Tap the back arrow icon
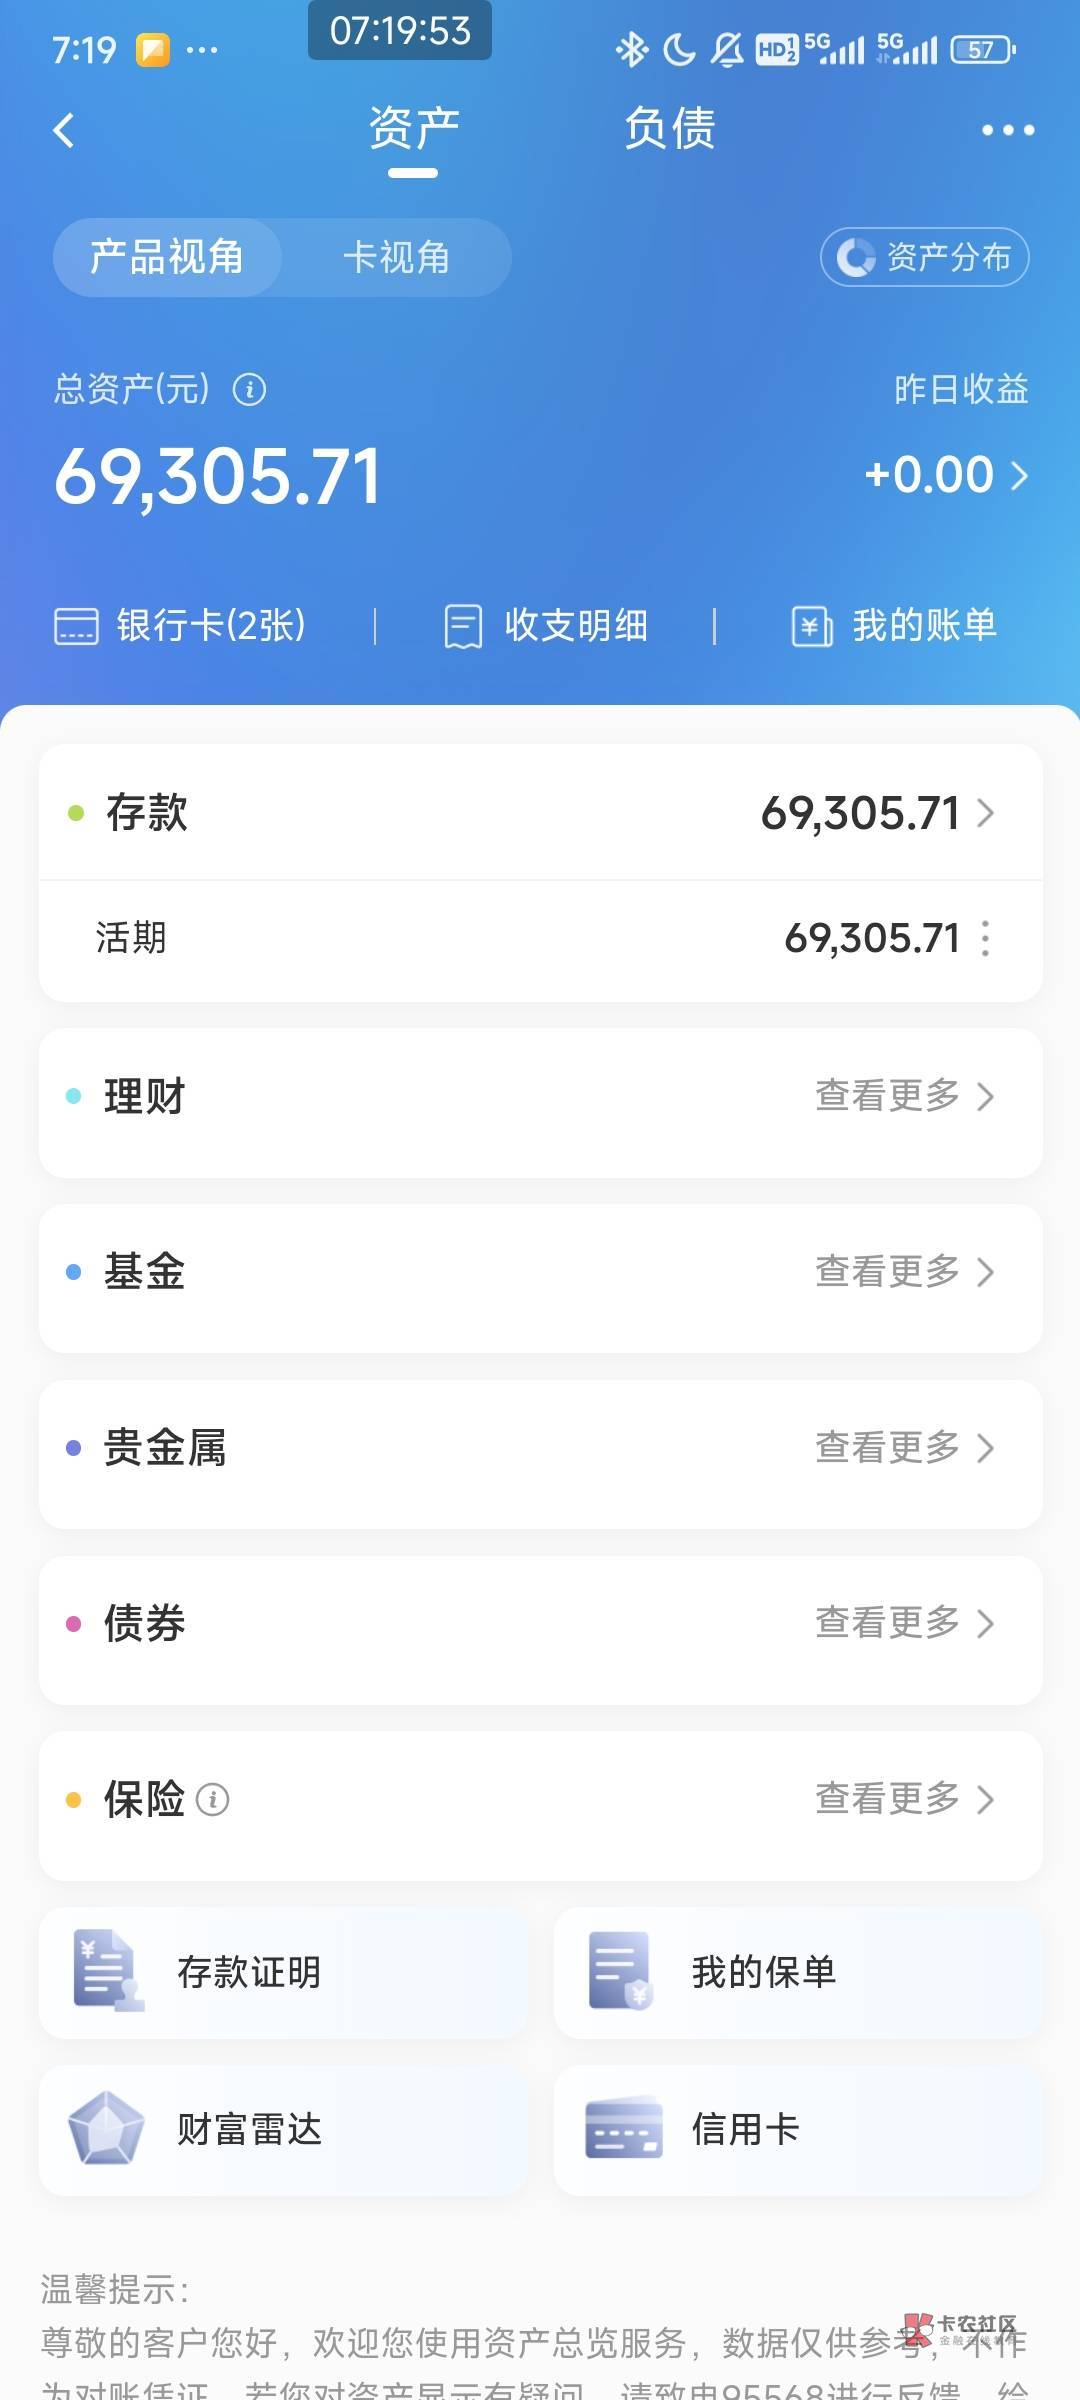 coord(64,130)
